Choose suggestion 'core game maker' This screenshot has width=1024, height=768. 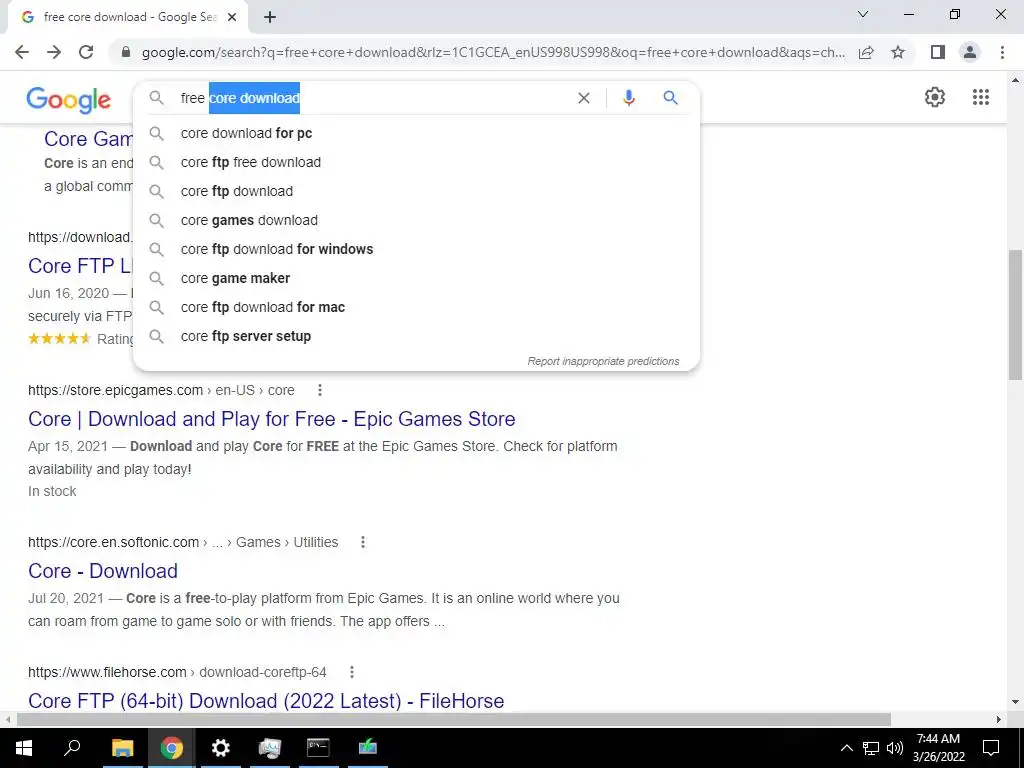(x=416, y=278)
